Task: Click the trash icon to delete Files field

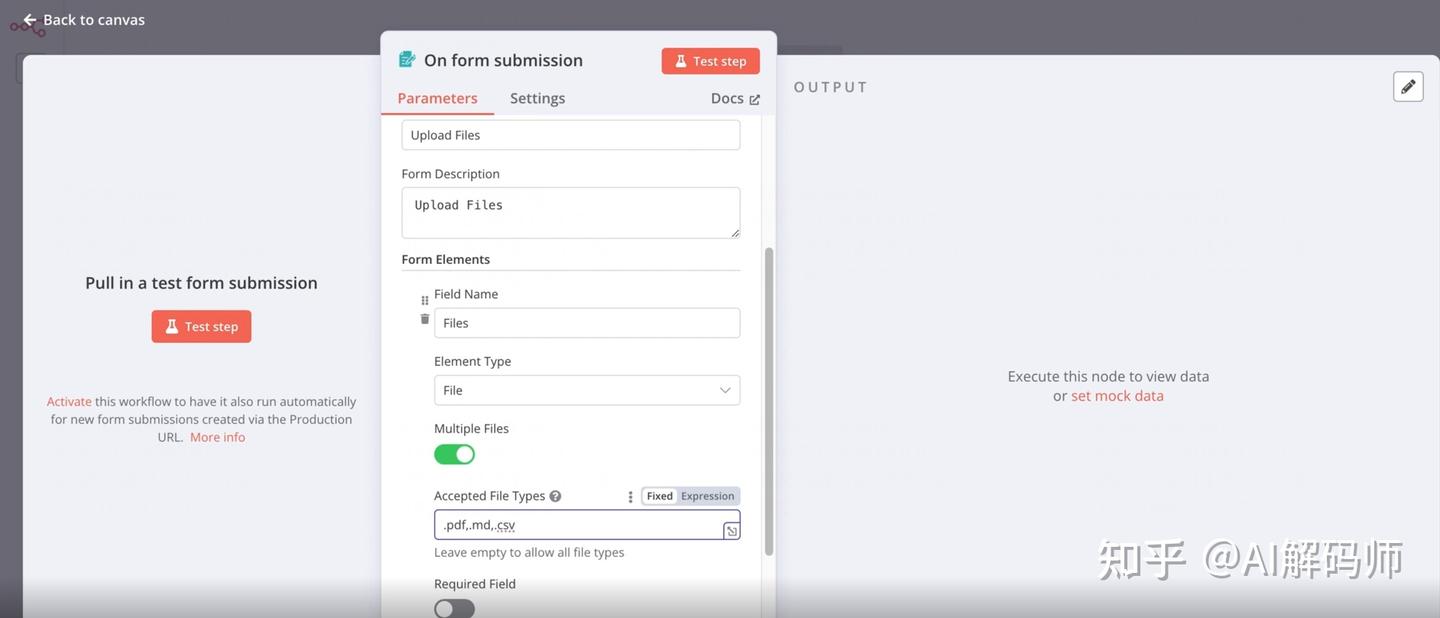Action: (425, 319)
